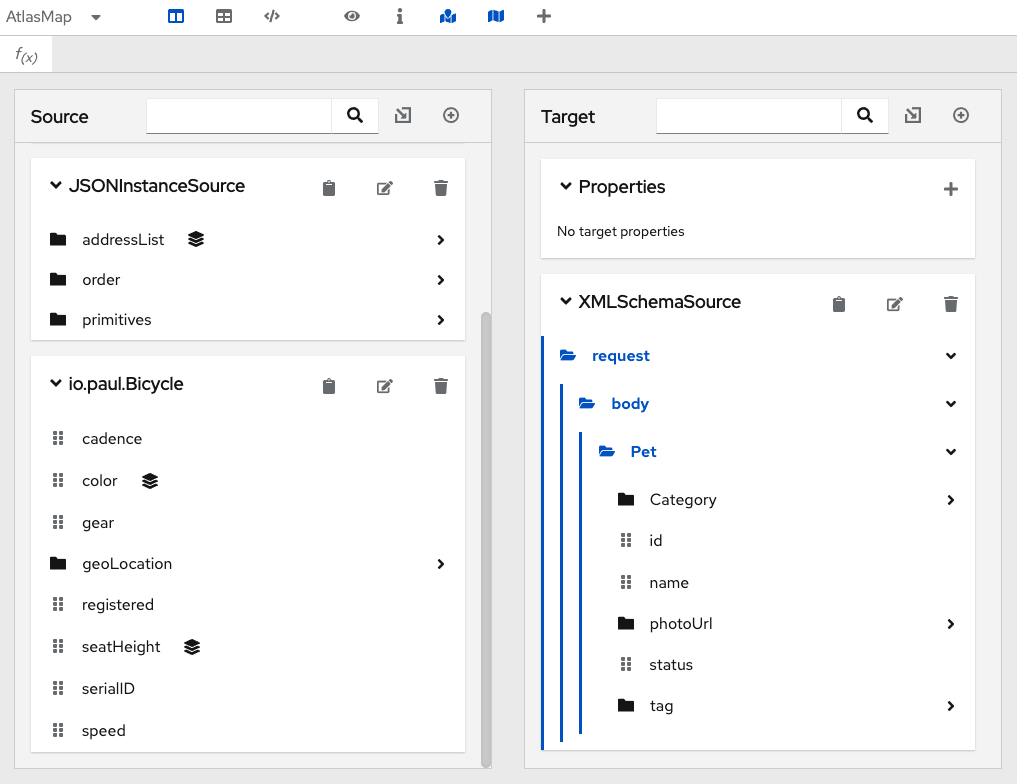1017x784 pixels.
Task: Click the clipboard icon for XMLSchemaSource
Action: [839, 304]
